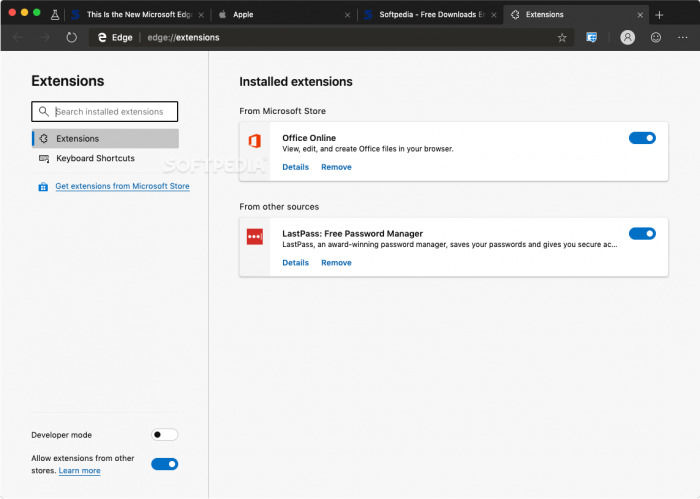Disable the Office Online extension toggle
Image resolution: width=700 pixels, height=499 pixels.
tap(642, 138)
